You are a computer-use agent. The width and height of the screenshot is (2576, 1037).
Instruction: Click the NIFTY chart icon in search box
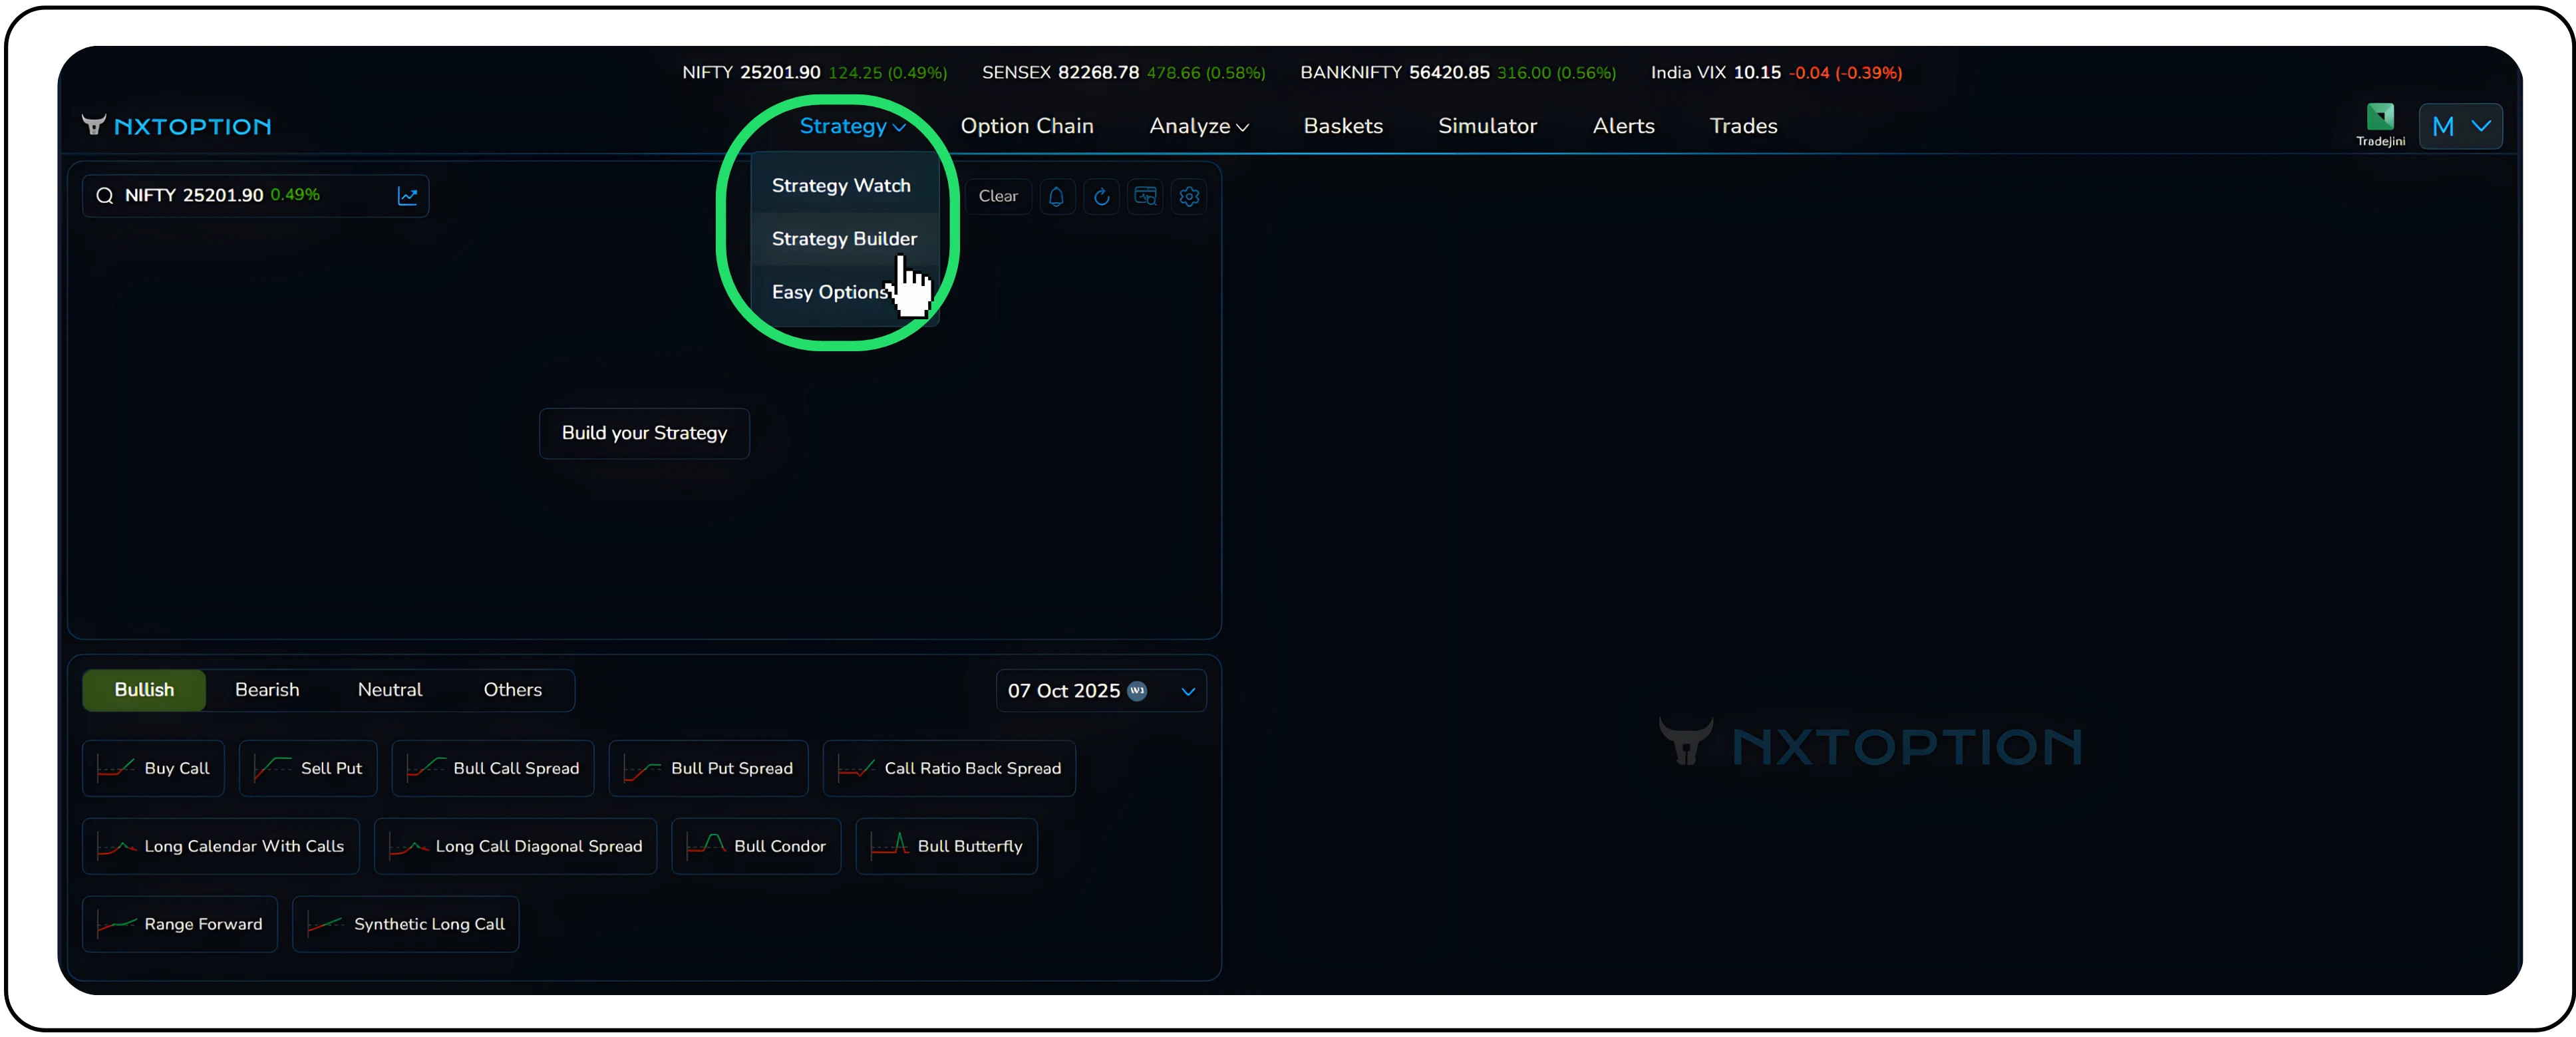click(x=407, y=196)
